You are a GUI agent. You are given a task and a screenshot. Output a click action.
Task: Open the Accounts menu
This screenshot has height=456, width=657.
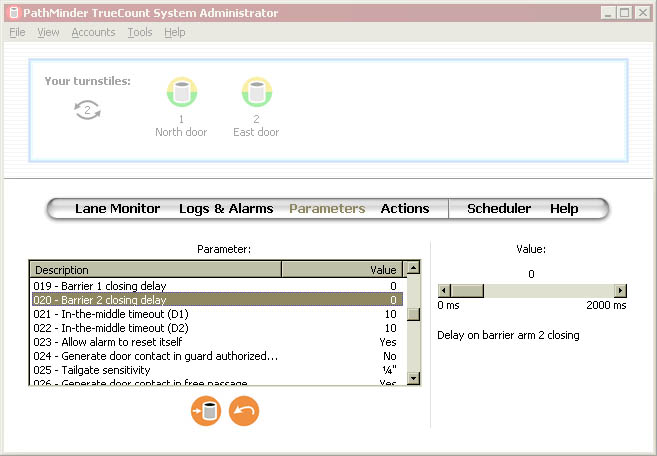pyautogui.click(x=93, y=32)
